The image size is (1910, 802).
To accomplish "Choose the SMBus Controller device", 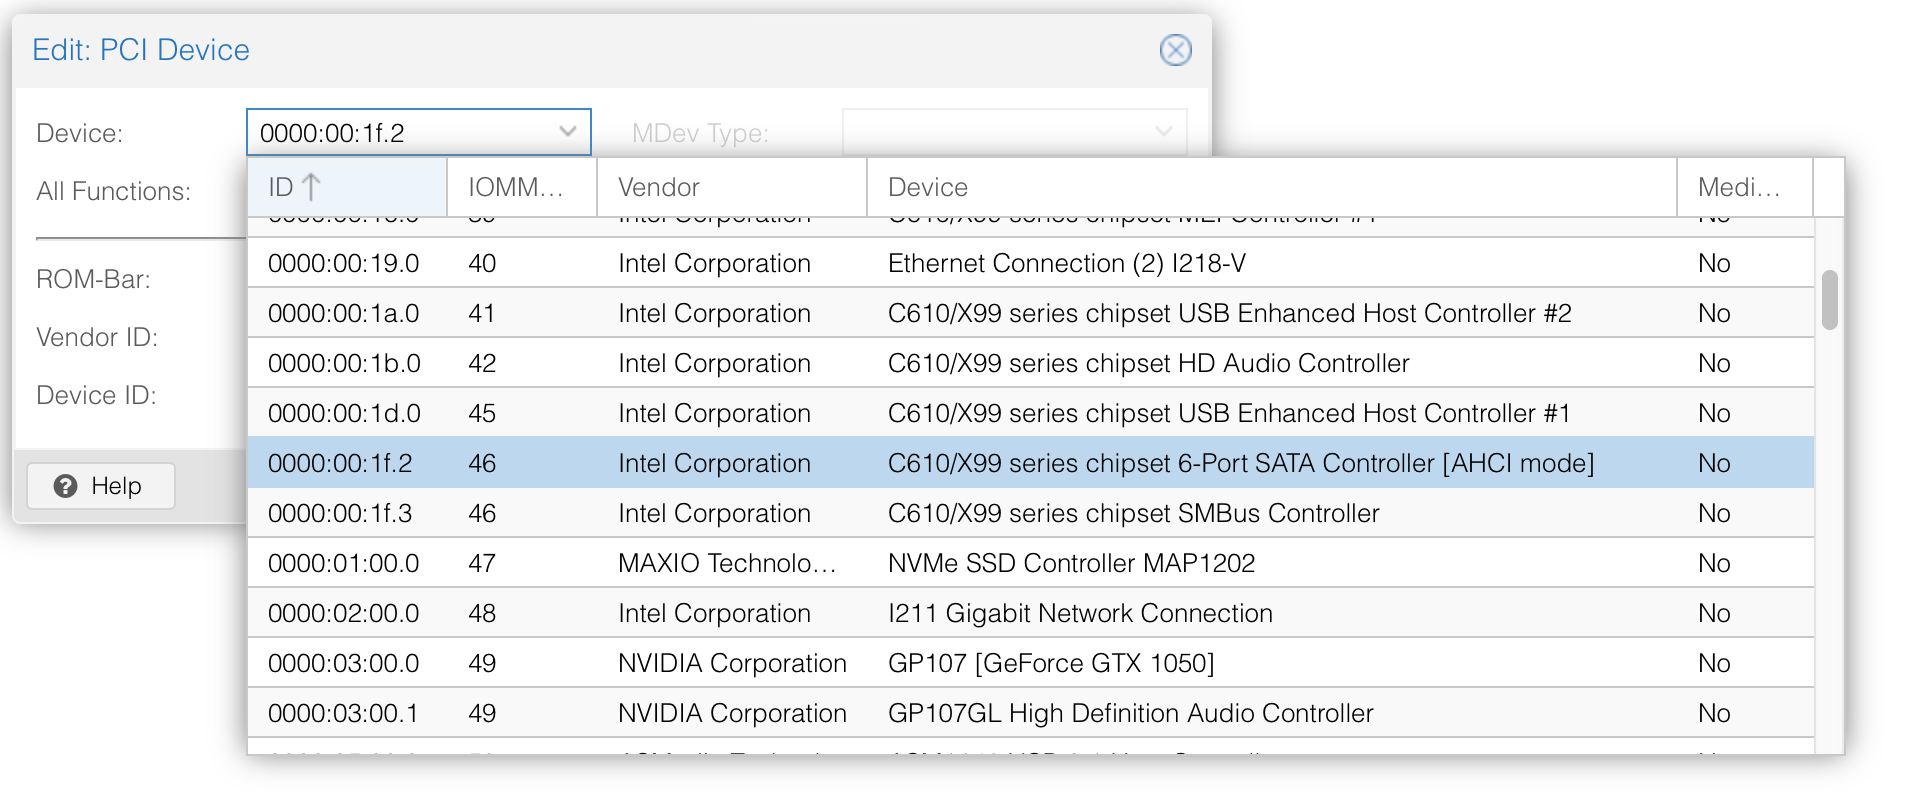I will coord(1133,513).
